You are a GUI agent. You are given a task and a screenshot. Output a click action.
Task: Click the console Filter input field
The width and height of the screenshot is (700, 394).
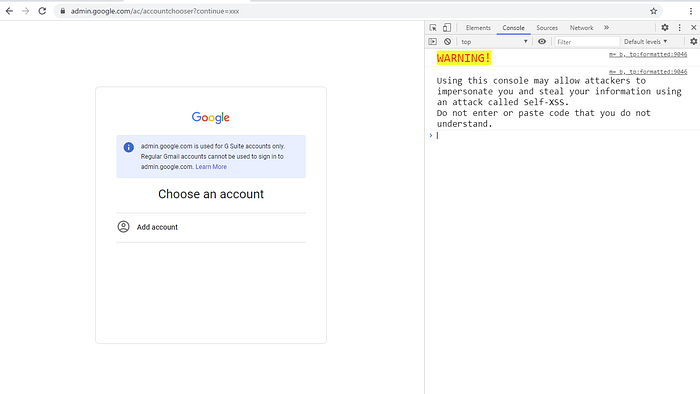click(x=587, y=41)
